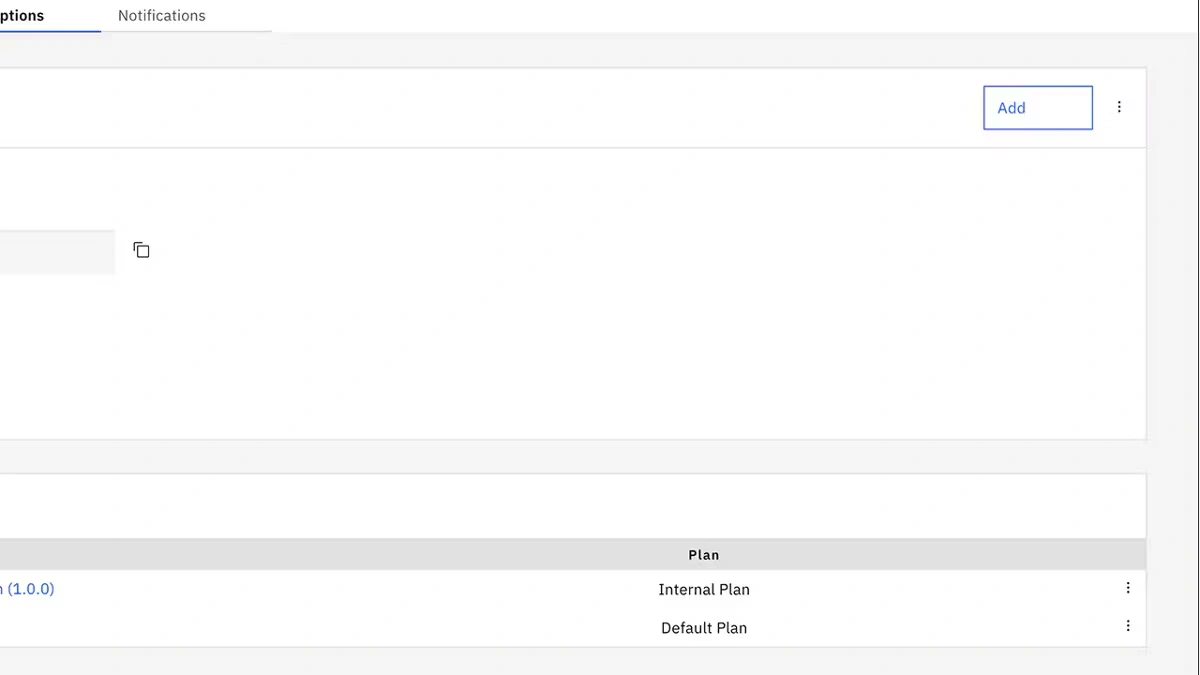Switch to the Notifications tab

coord(161,15)
